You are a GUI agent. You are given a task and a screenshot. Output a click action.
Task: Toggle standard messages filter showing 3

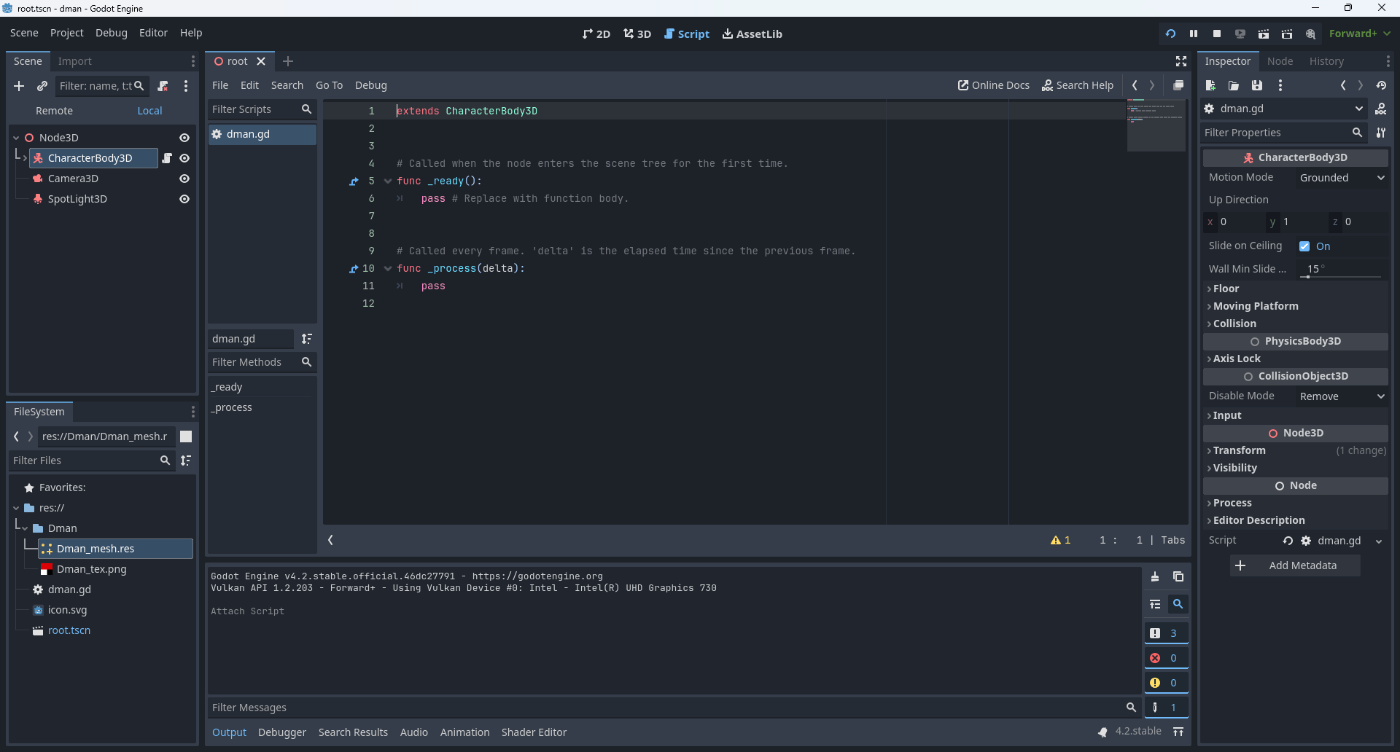[x=1167, y=633]
